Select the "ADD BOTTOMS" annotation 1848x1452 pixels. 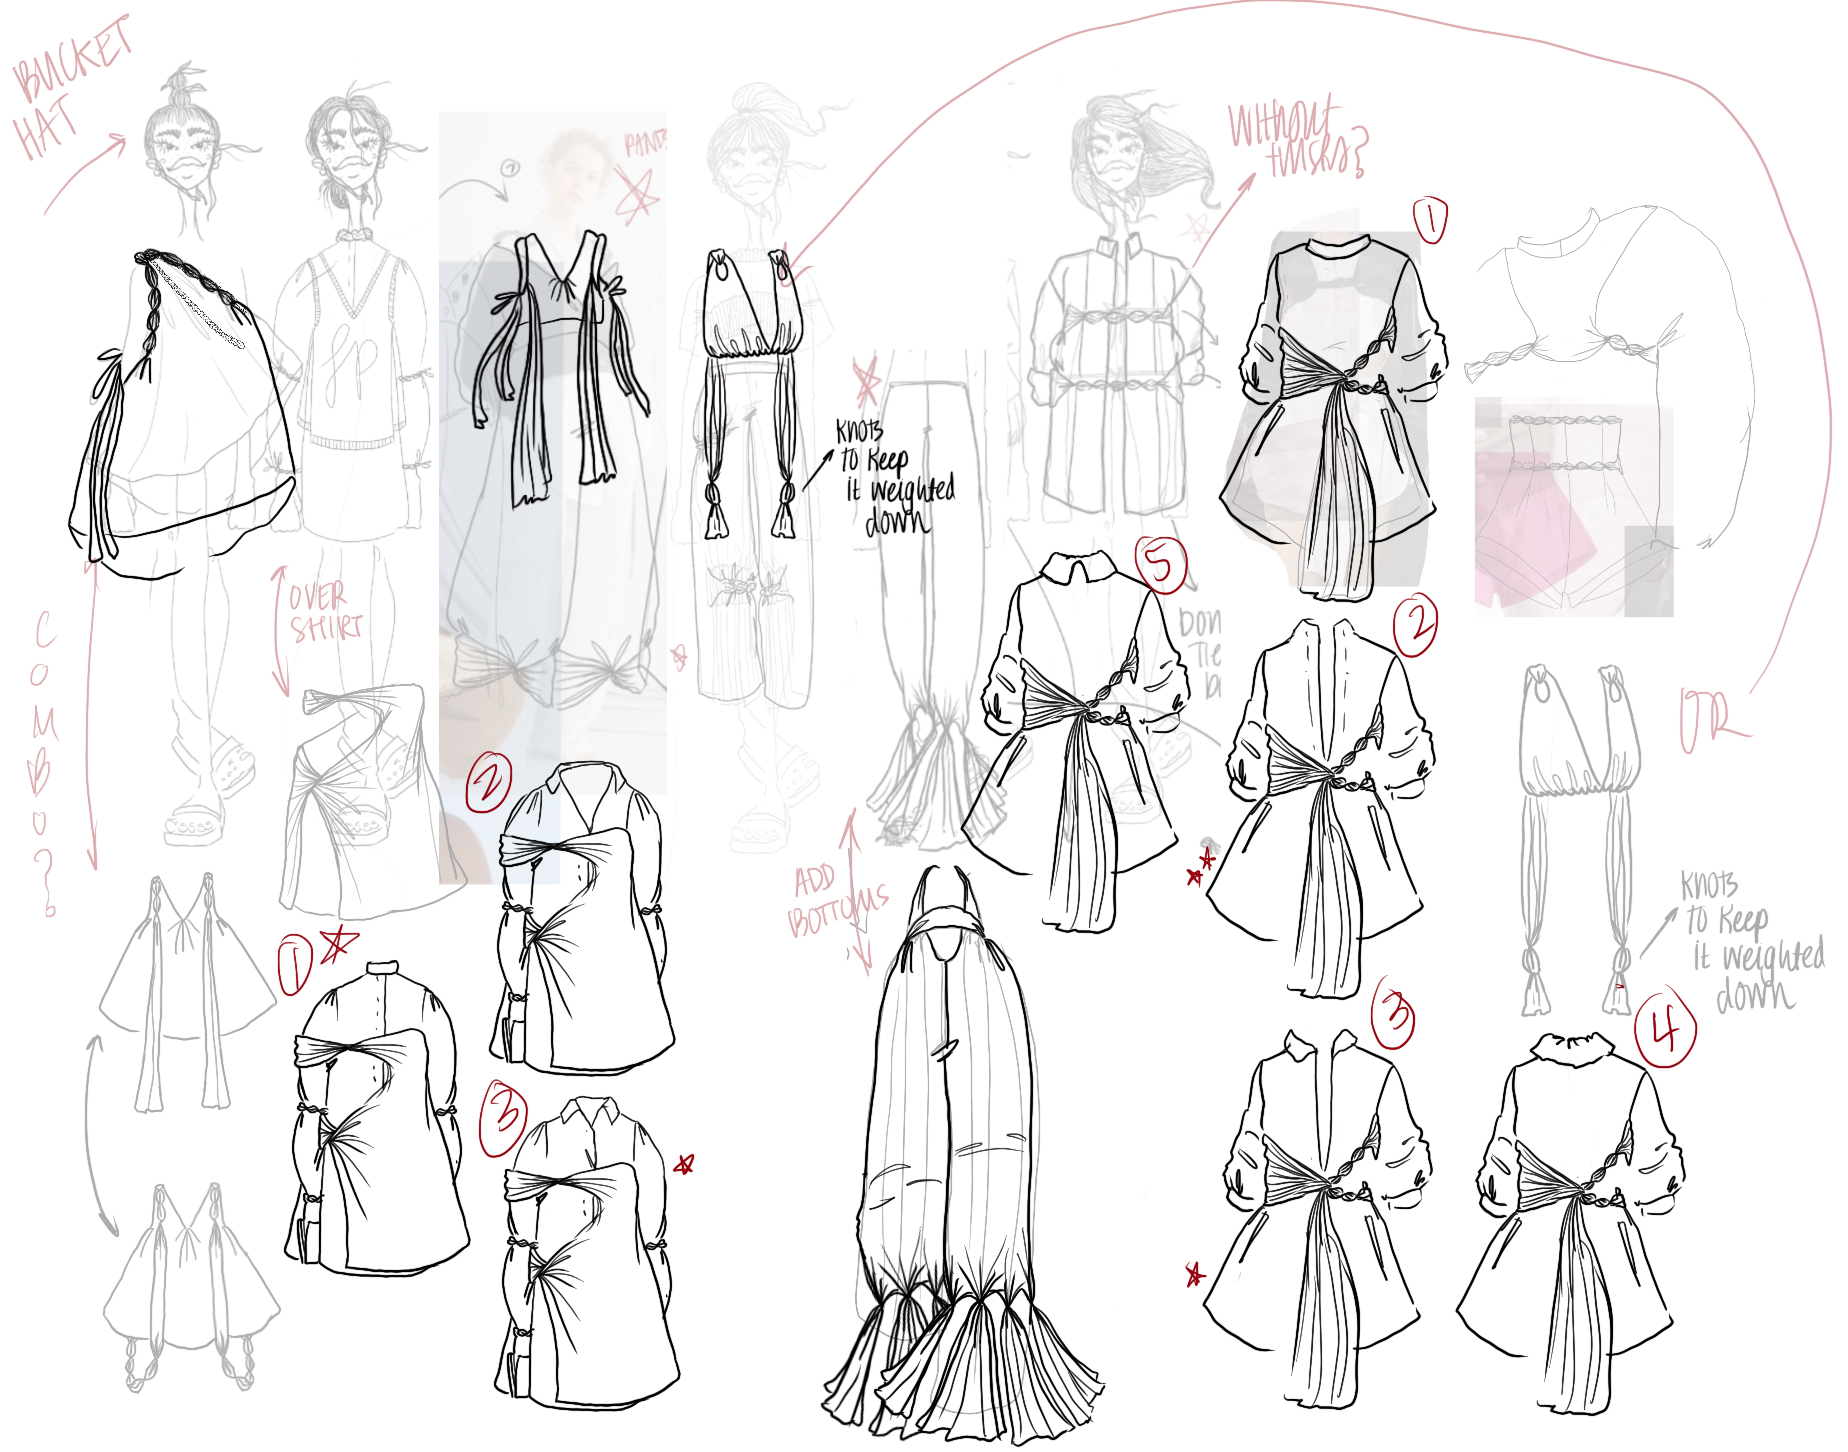[838, 901]
